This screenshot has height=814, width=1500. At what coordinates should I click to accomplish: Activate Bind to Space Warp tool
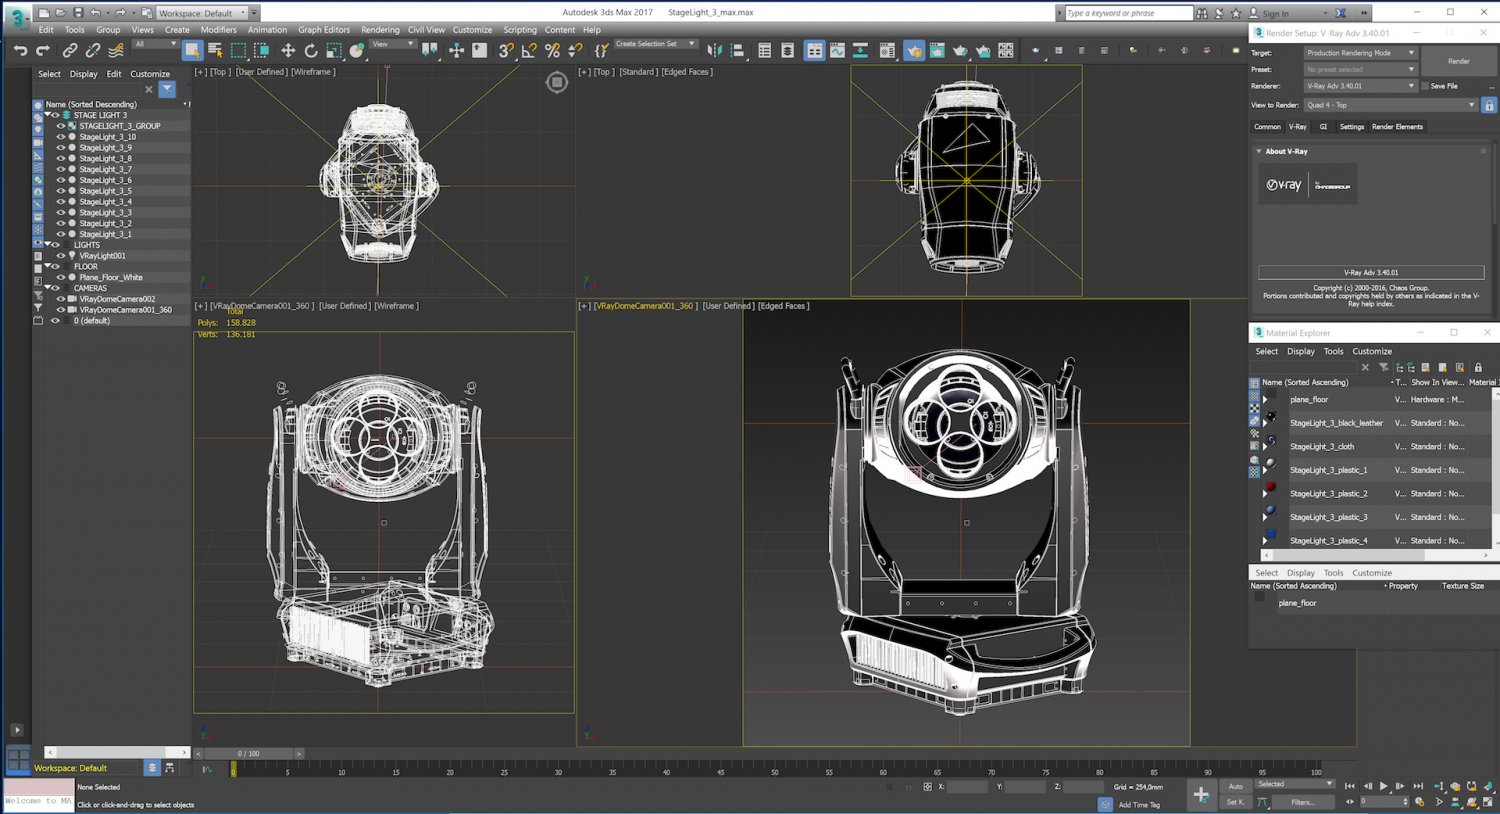click(116, 50)
